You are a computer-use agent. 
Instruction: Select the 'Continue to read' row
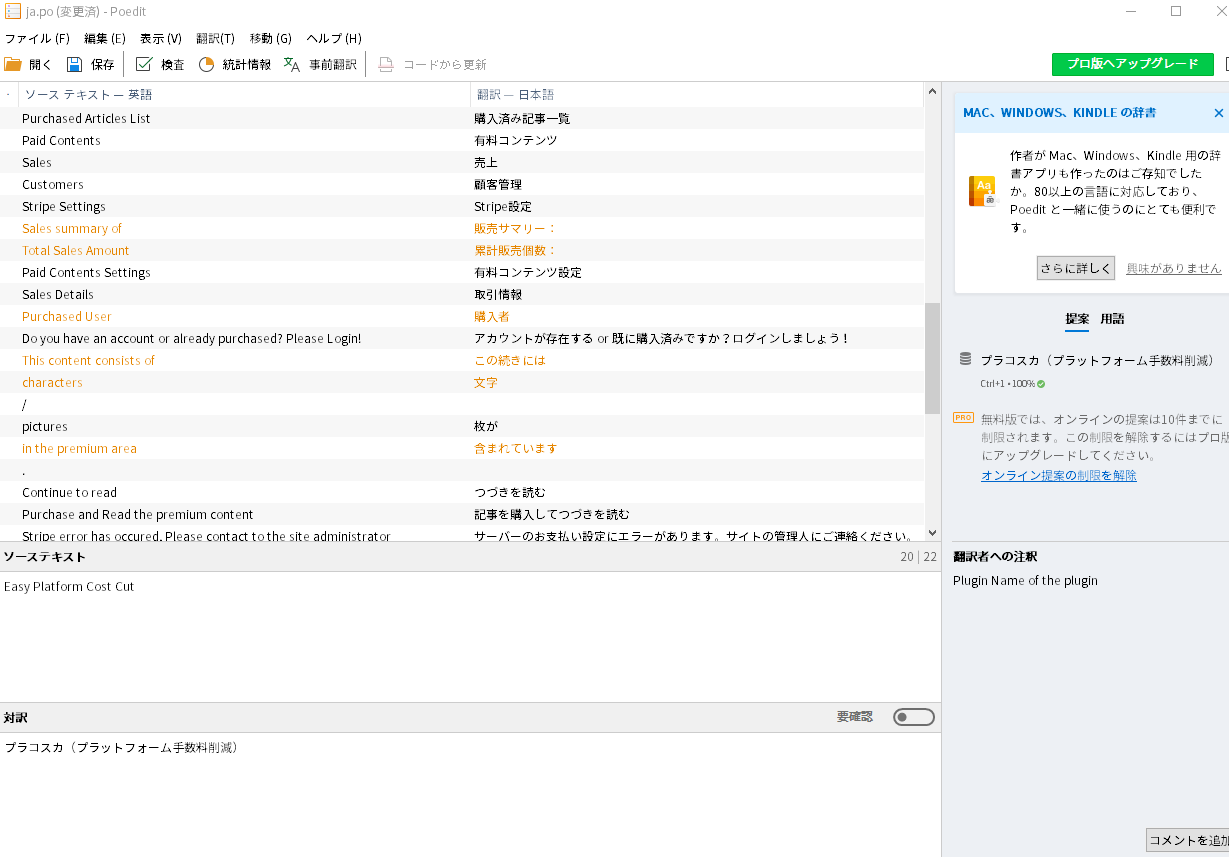462,492
